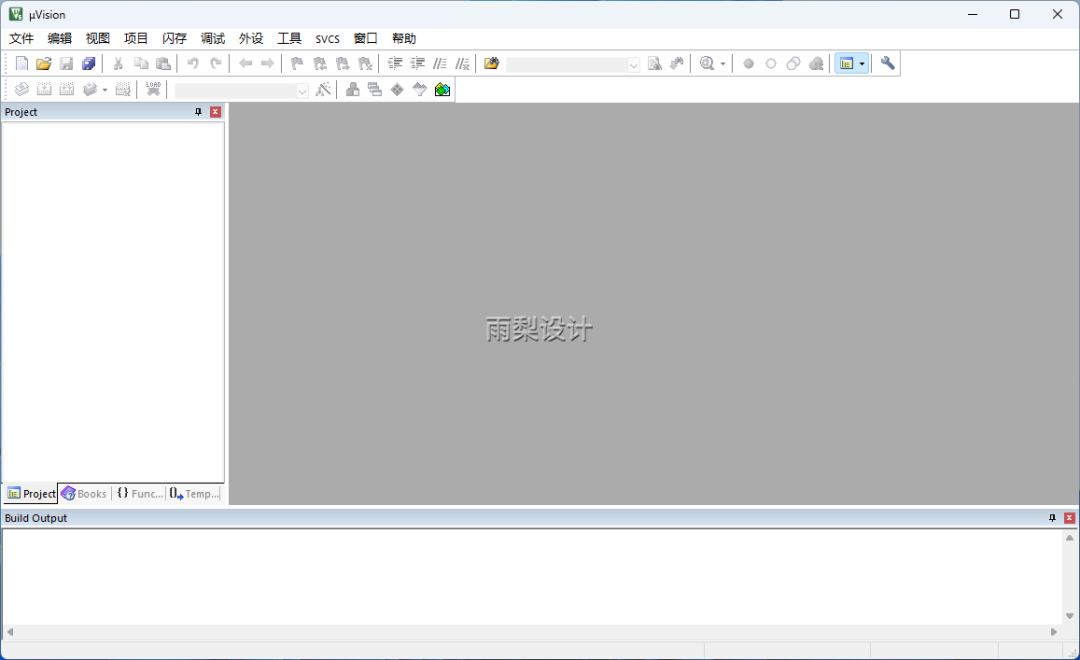This screenshot has width=1080, height=660.
Task: Open the Select Target combo box
Action: click(x=240, y=89)
